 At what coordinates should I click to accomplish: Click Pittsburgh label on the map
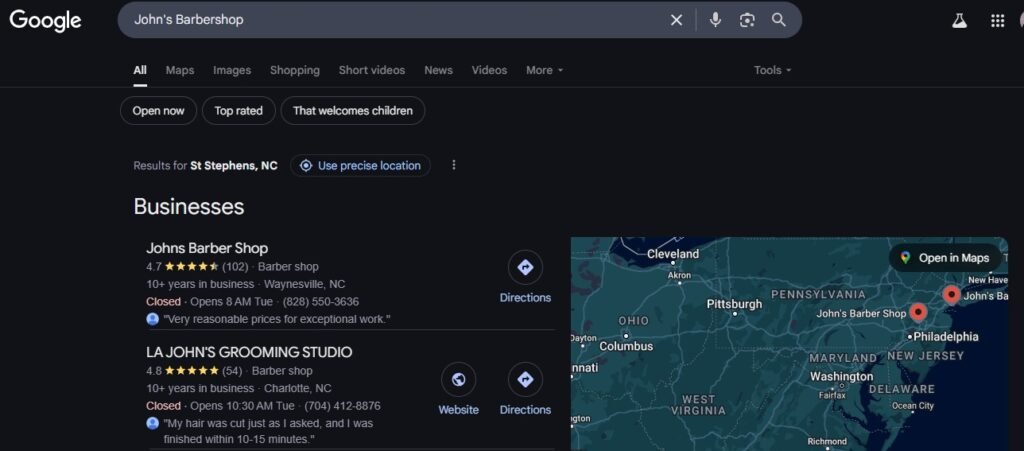click(x=734, y=304)
